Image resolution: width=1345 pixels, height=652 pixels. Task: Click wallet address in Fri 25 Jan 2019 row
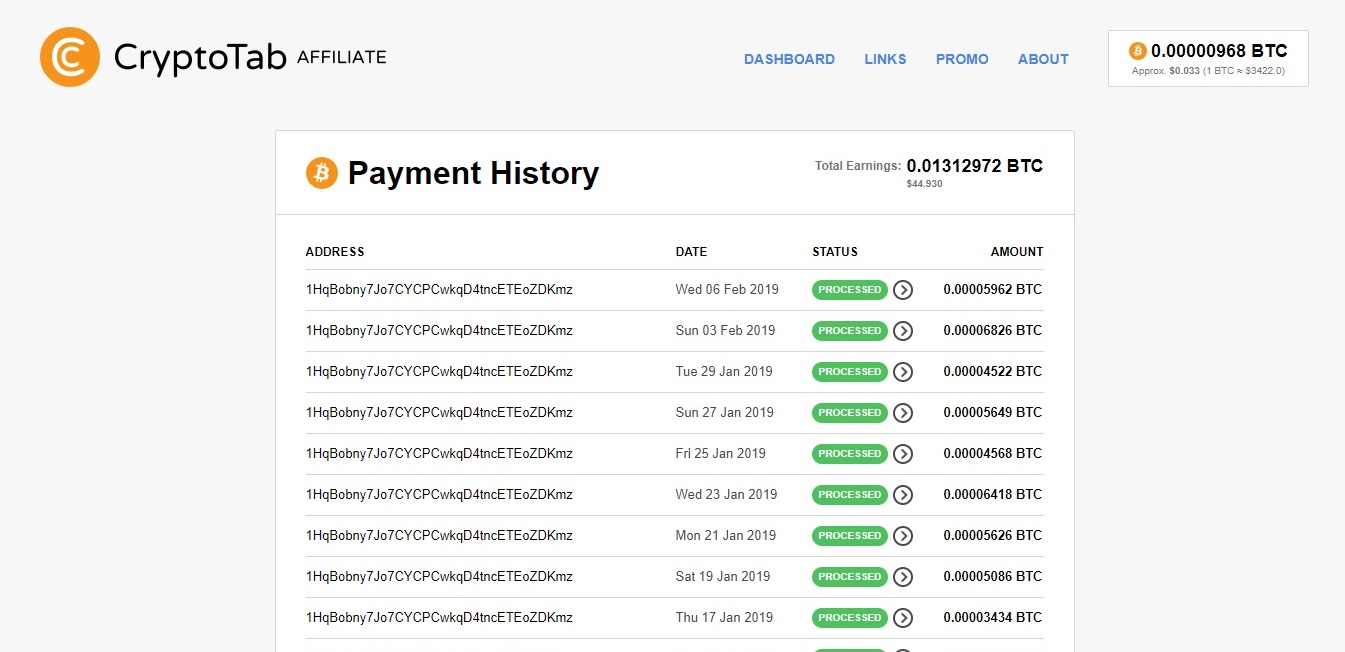(439, 454)
